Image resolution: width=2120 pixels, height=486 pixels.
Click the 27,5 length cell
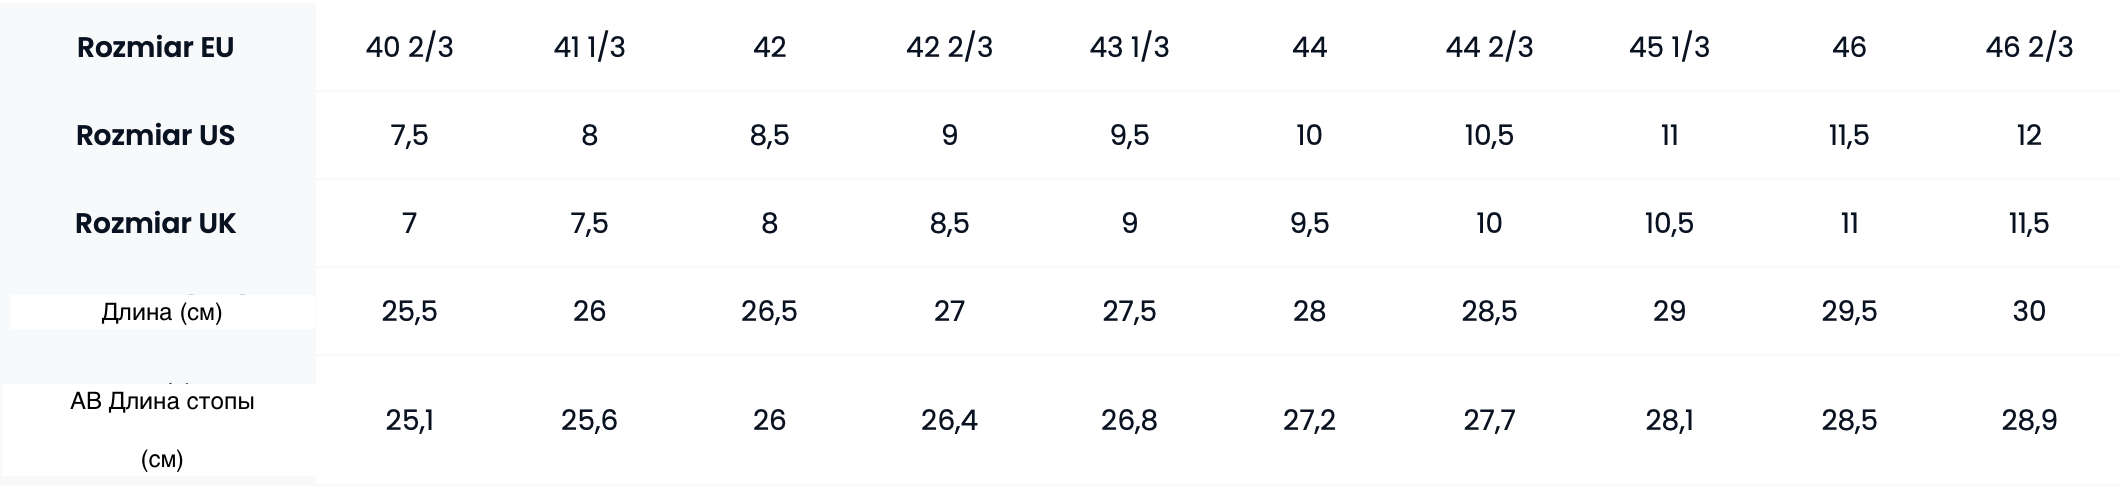1129,312
